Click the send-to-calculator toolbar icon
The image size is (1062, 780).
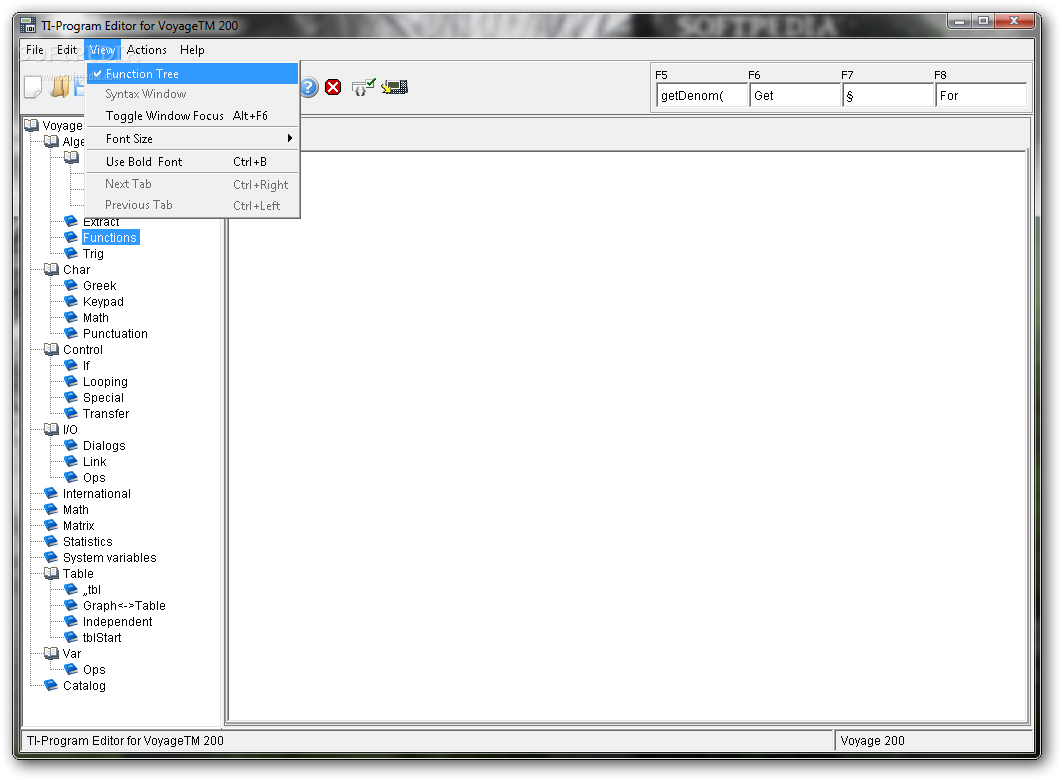[394, 87]
